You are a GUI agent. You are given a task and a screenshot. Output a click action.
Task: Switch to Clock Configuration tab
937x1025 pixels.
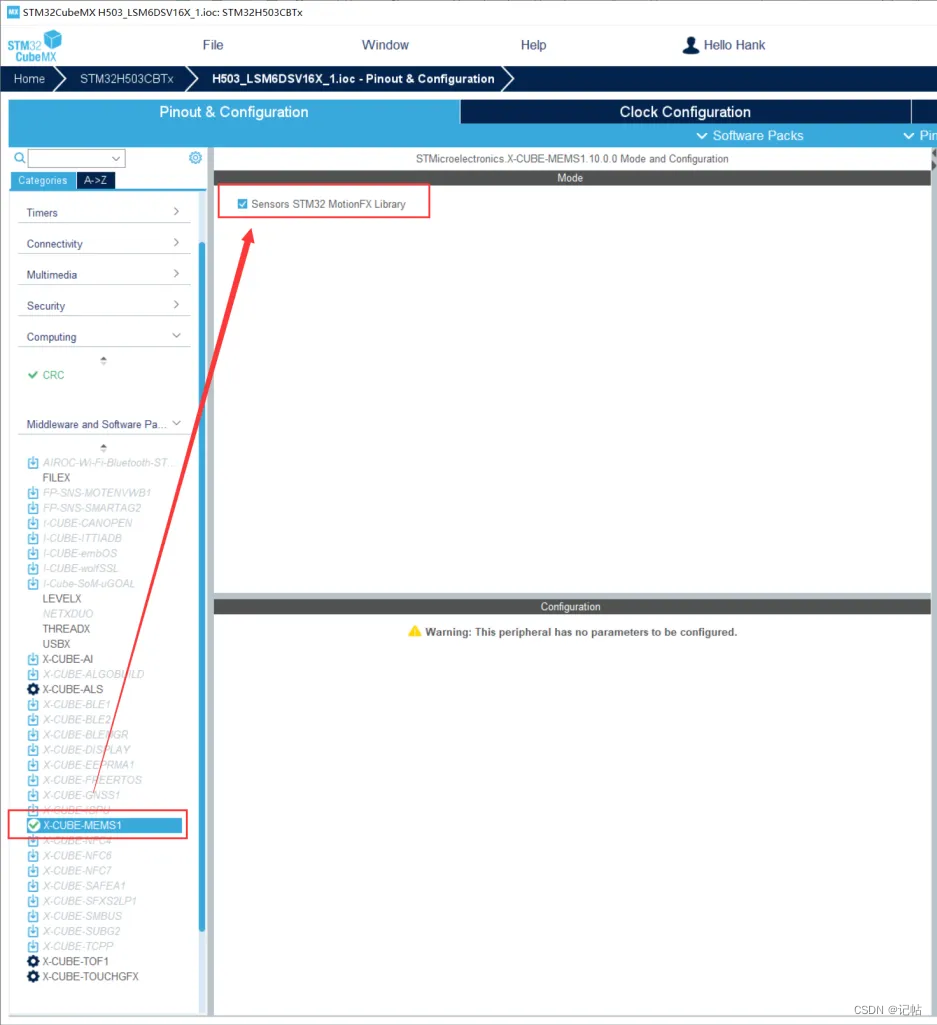[685, 112]
